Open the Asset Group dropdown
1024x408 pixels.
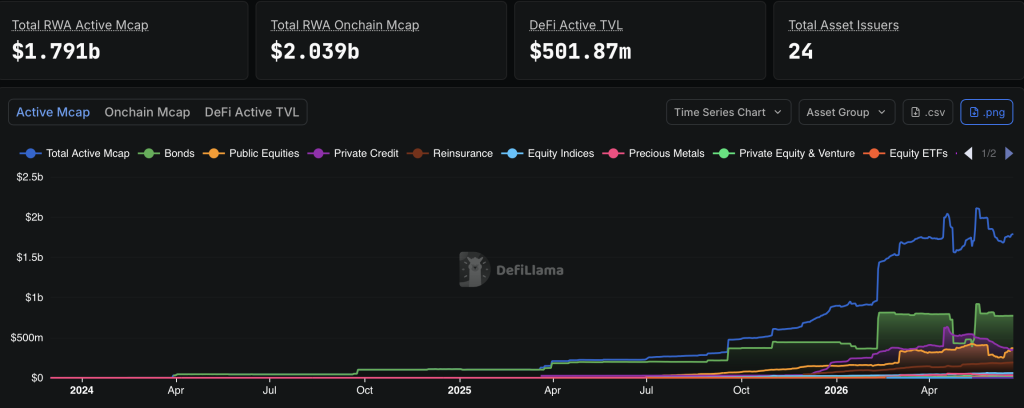(x=846, y=112)
